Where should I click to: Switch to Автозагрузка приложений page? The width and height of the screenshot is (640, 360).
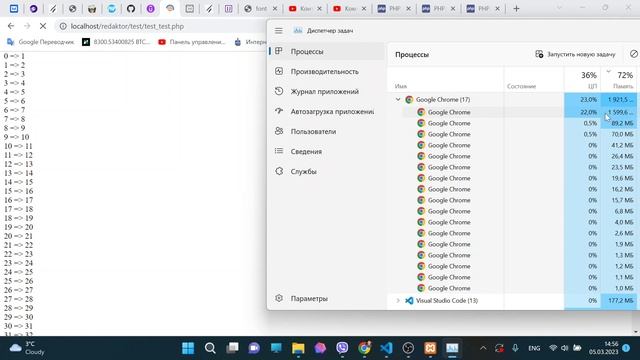tap(327, 111)
